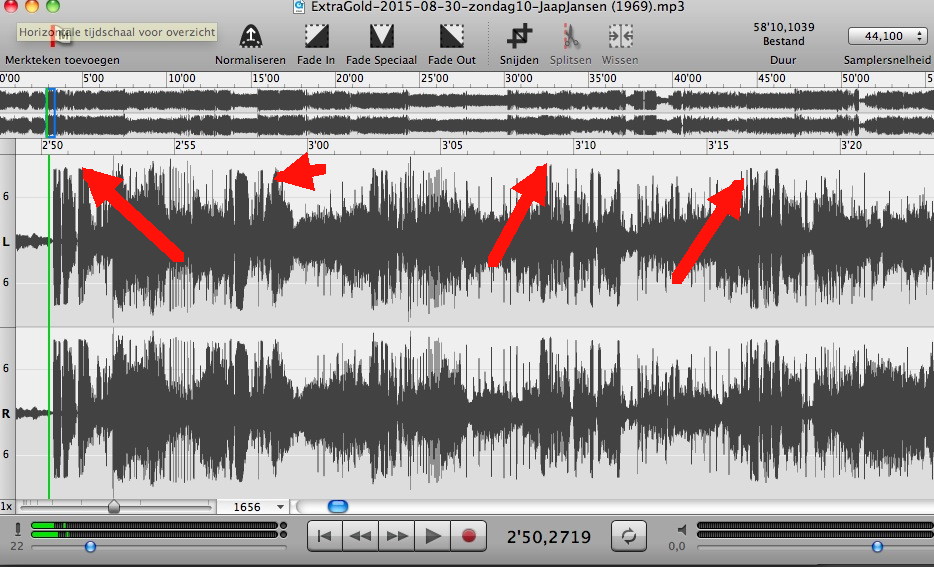934x567 pixels.
Task: Click the blue horizontal scrollbar thumb
Action: click(x=338, y=507)
